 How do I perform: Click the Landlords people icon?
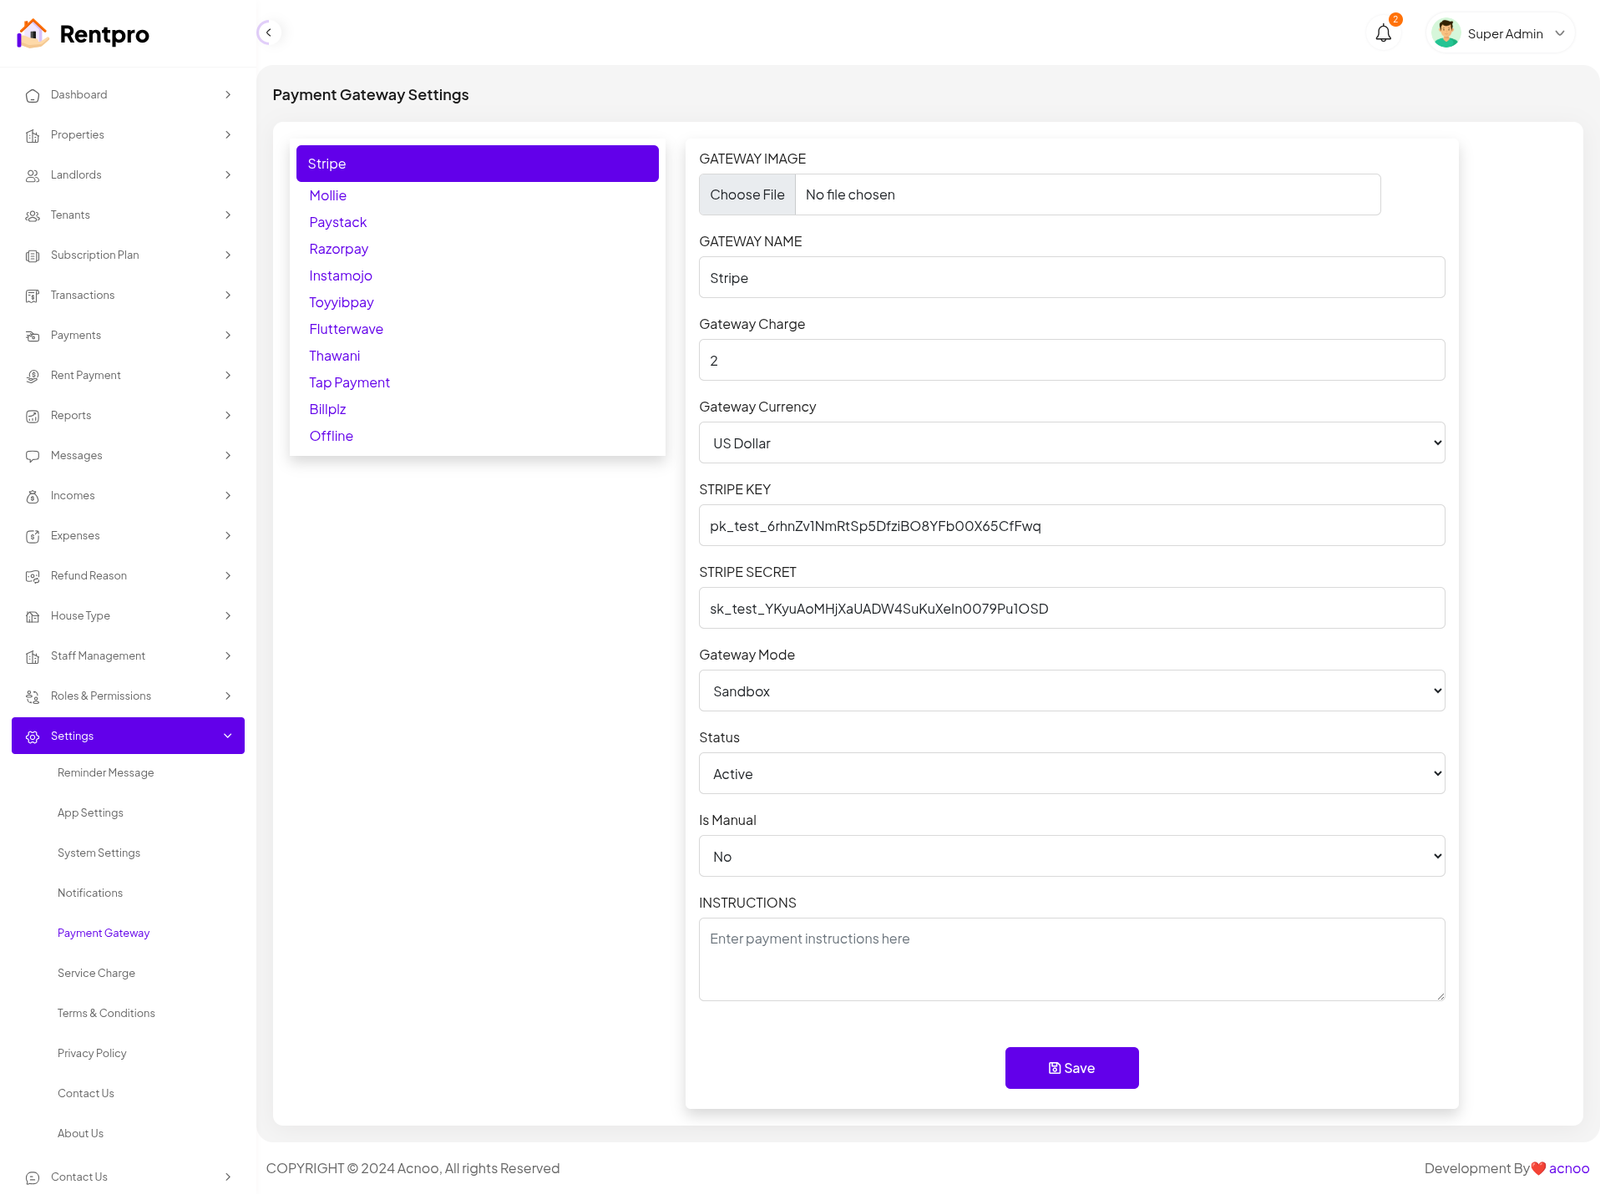pos(33,176)
